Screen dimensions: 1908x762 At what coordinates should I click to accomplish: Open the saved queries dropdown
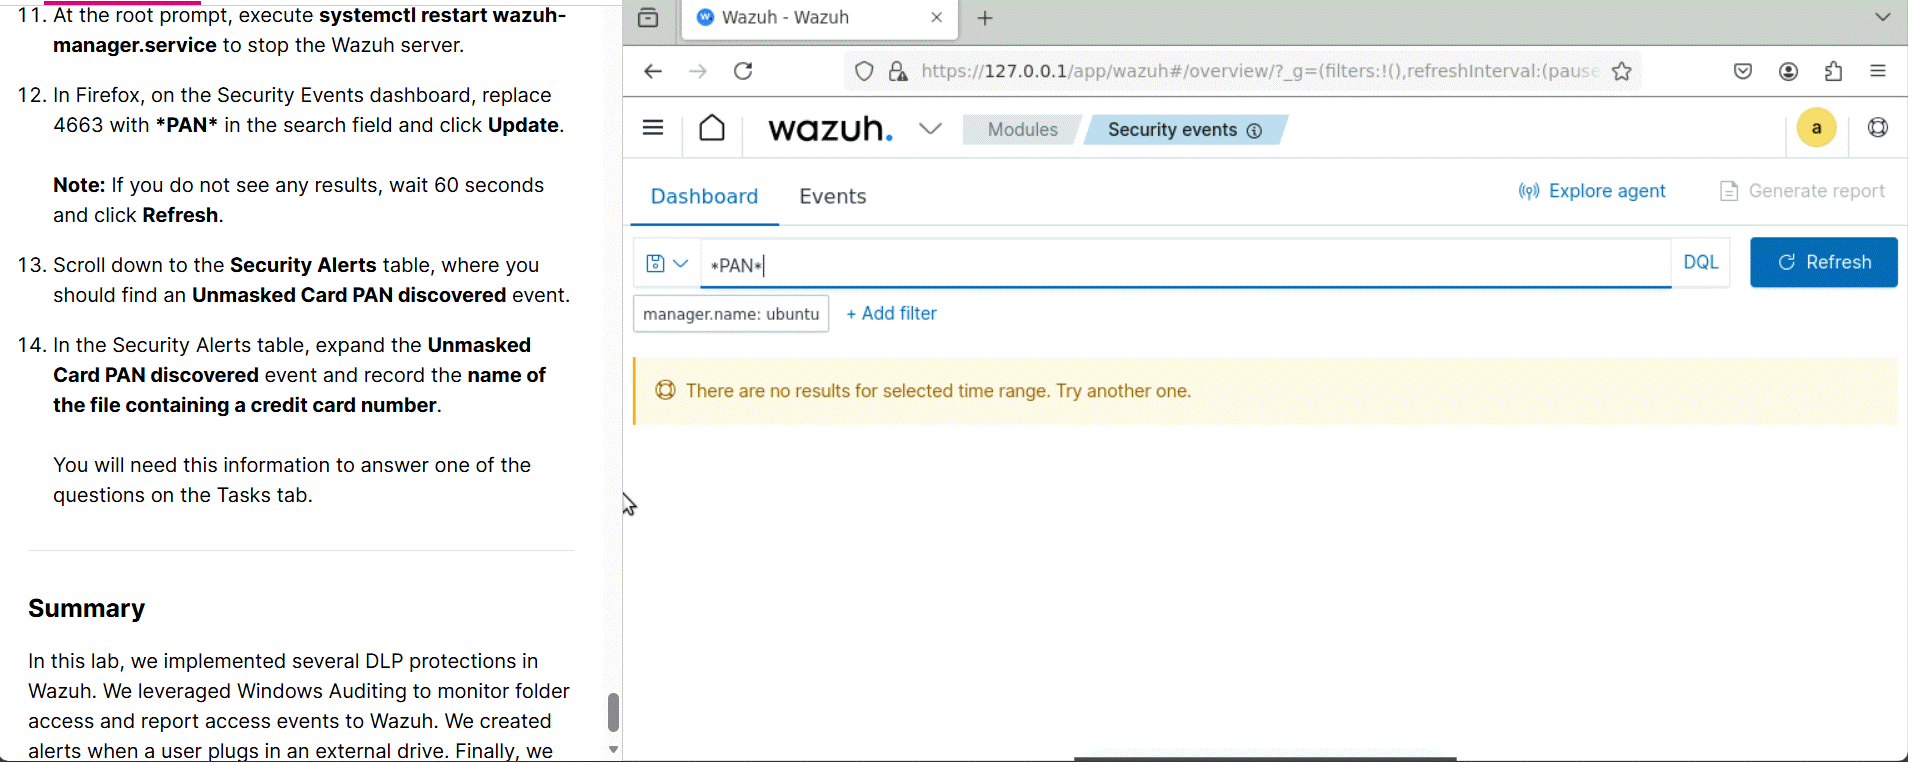666,263
